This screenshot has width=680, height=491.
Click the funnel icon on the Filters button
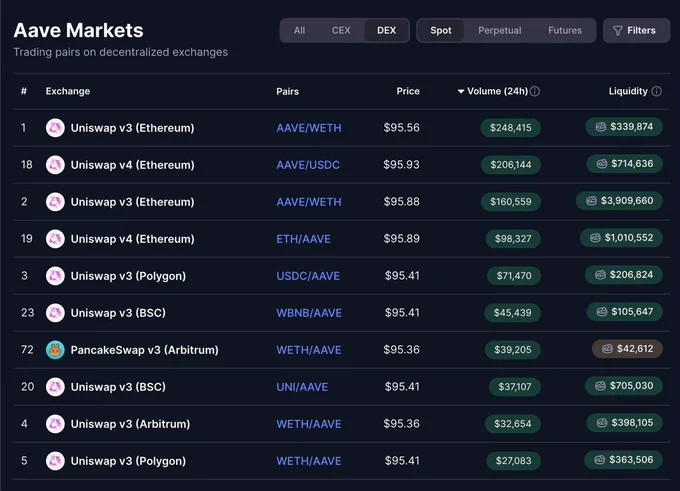pyautogui.click(x=618, y=30)
